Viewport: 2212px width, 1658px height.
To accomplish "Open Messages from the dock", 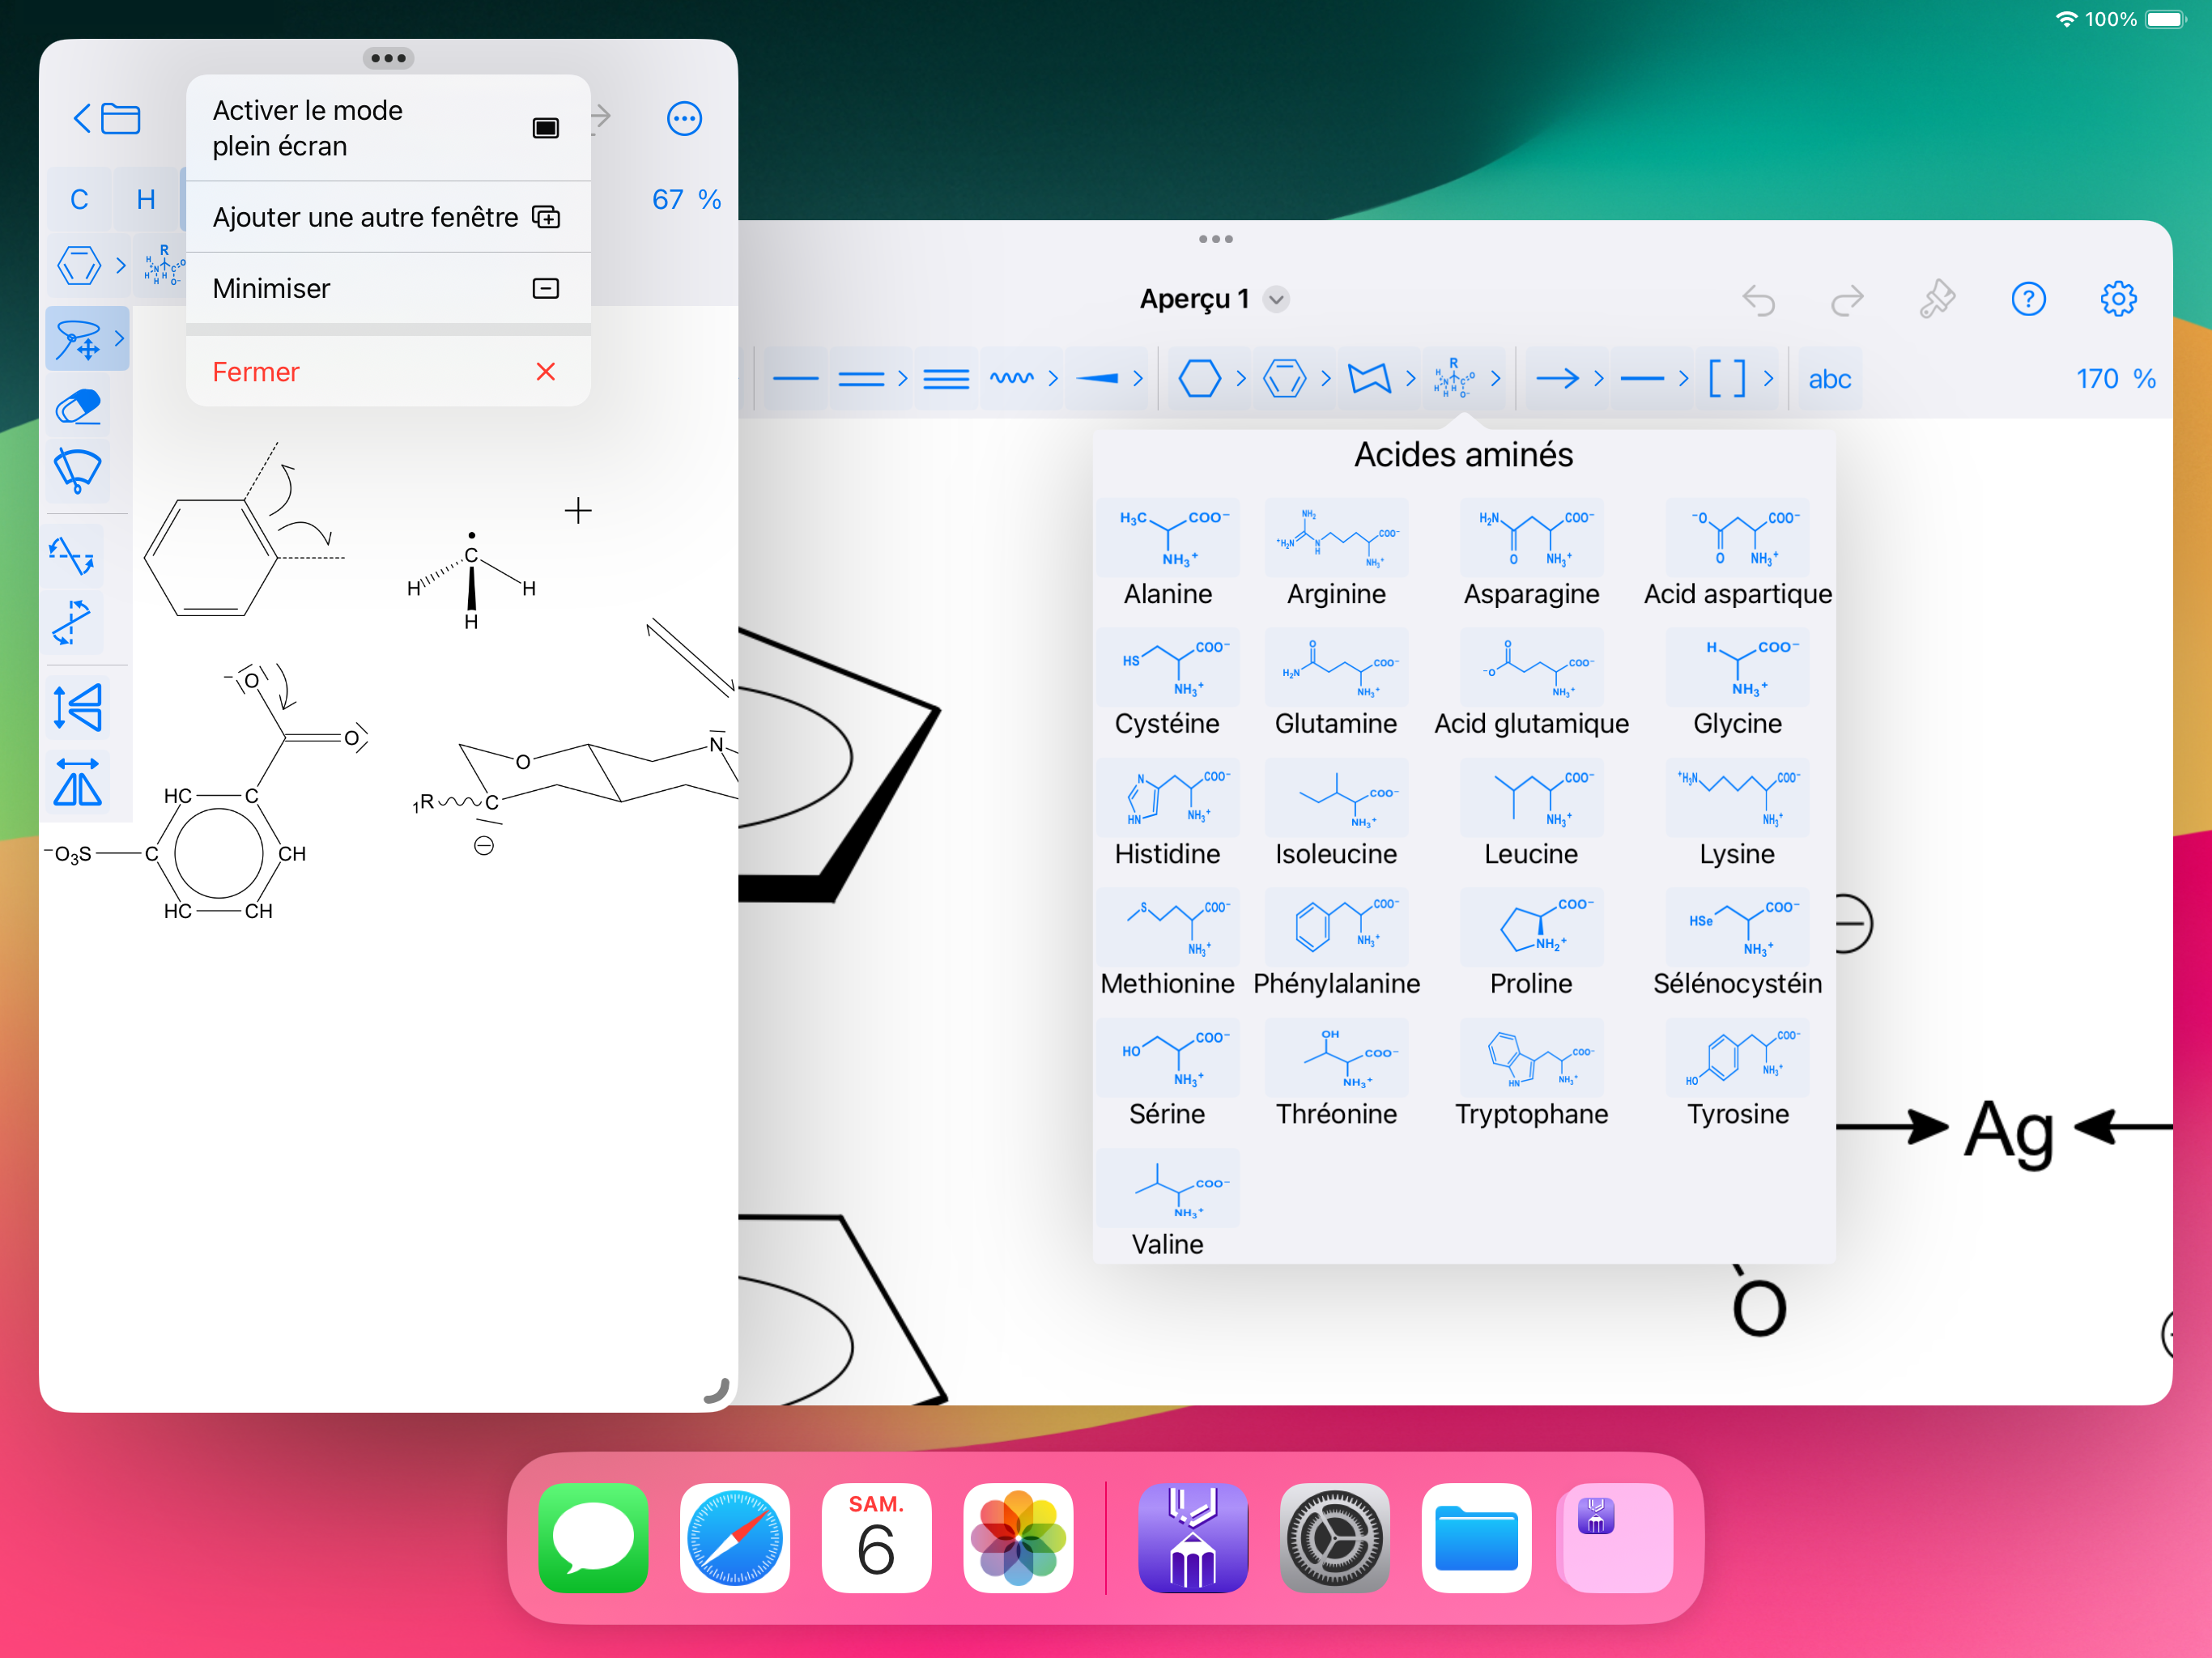I will (593, 1538).
